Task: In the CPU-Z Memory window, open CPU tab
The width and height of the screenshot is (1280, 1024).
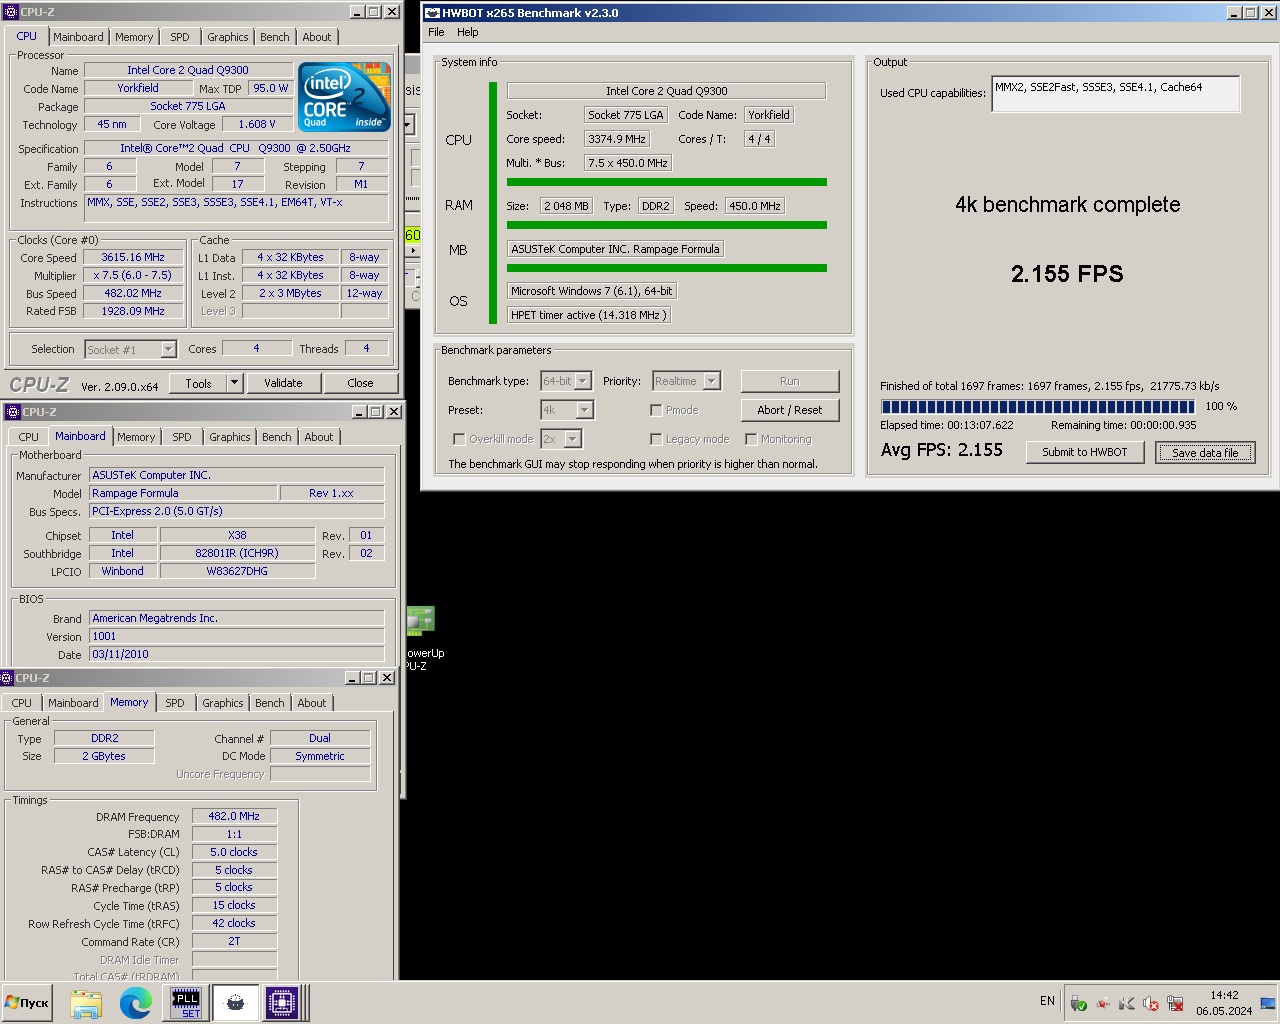Action: (22, 703)
